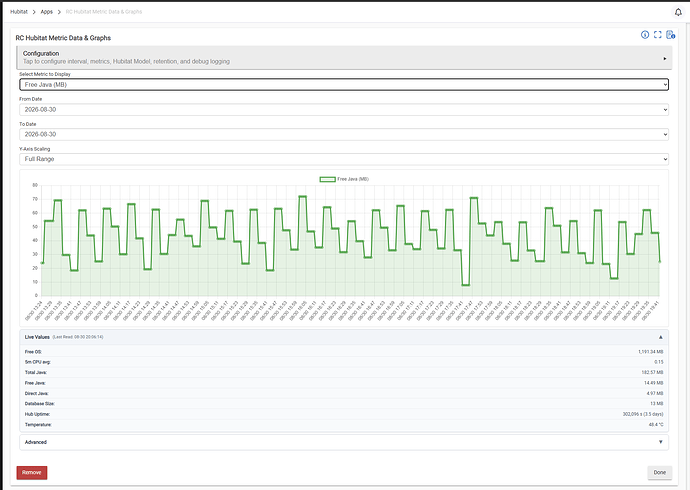Open the Y-Axis Scaling dropdown
Viewport: 690px width, 490px height.
tap(344, 159)
